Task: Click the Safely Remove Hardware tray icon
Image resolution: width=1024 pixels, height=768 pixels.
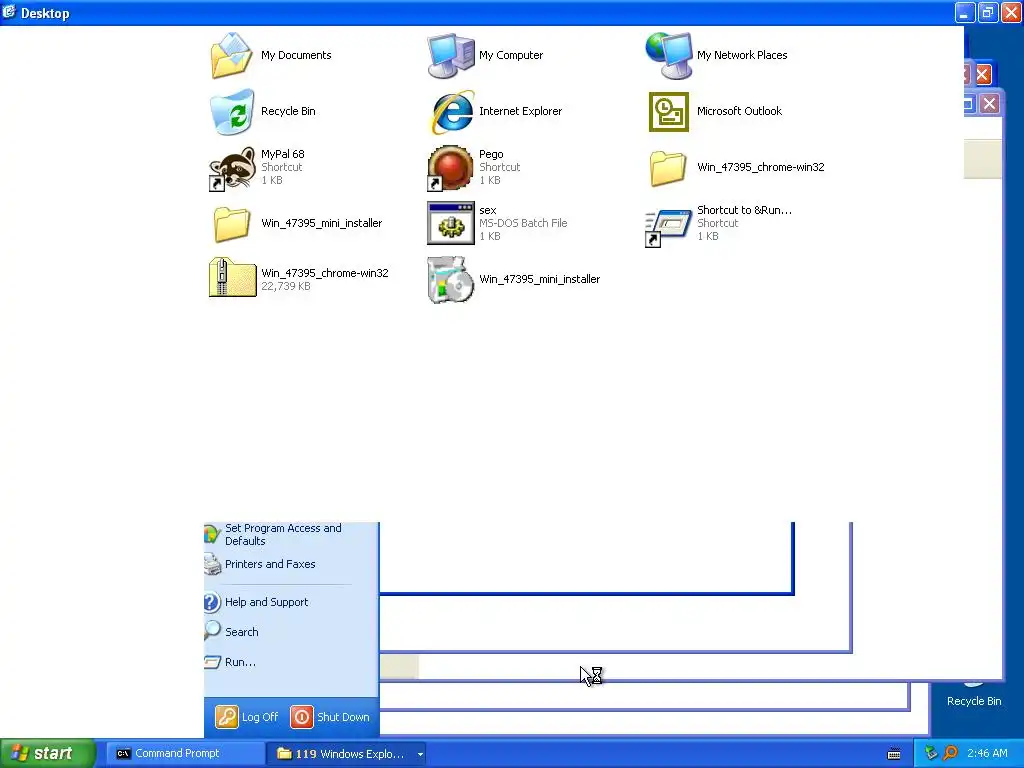Action: pyautogui.click(x=931, y=754)
